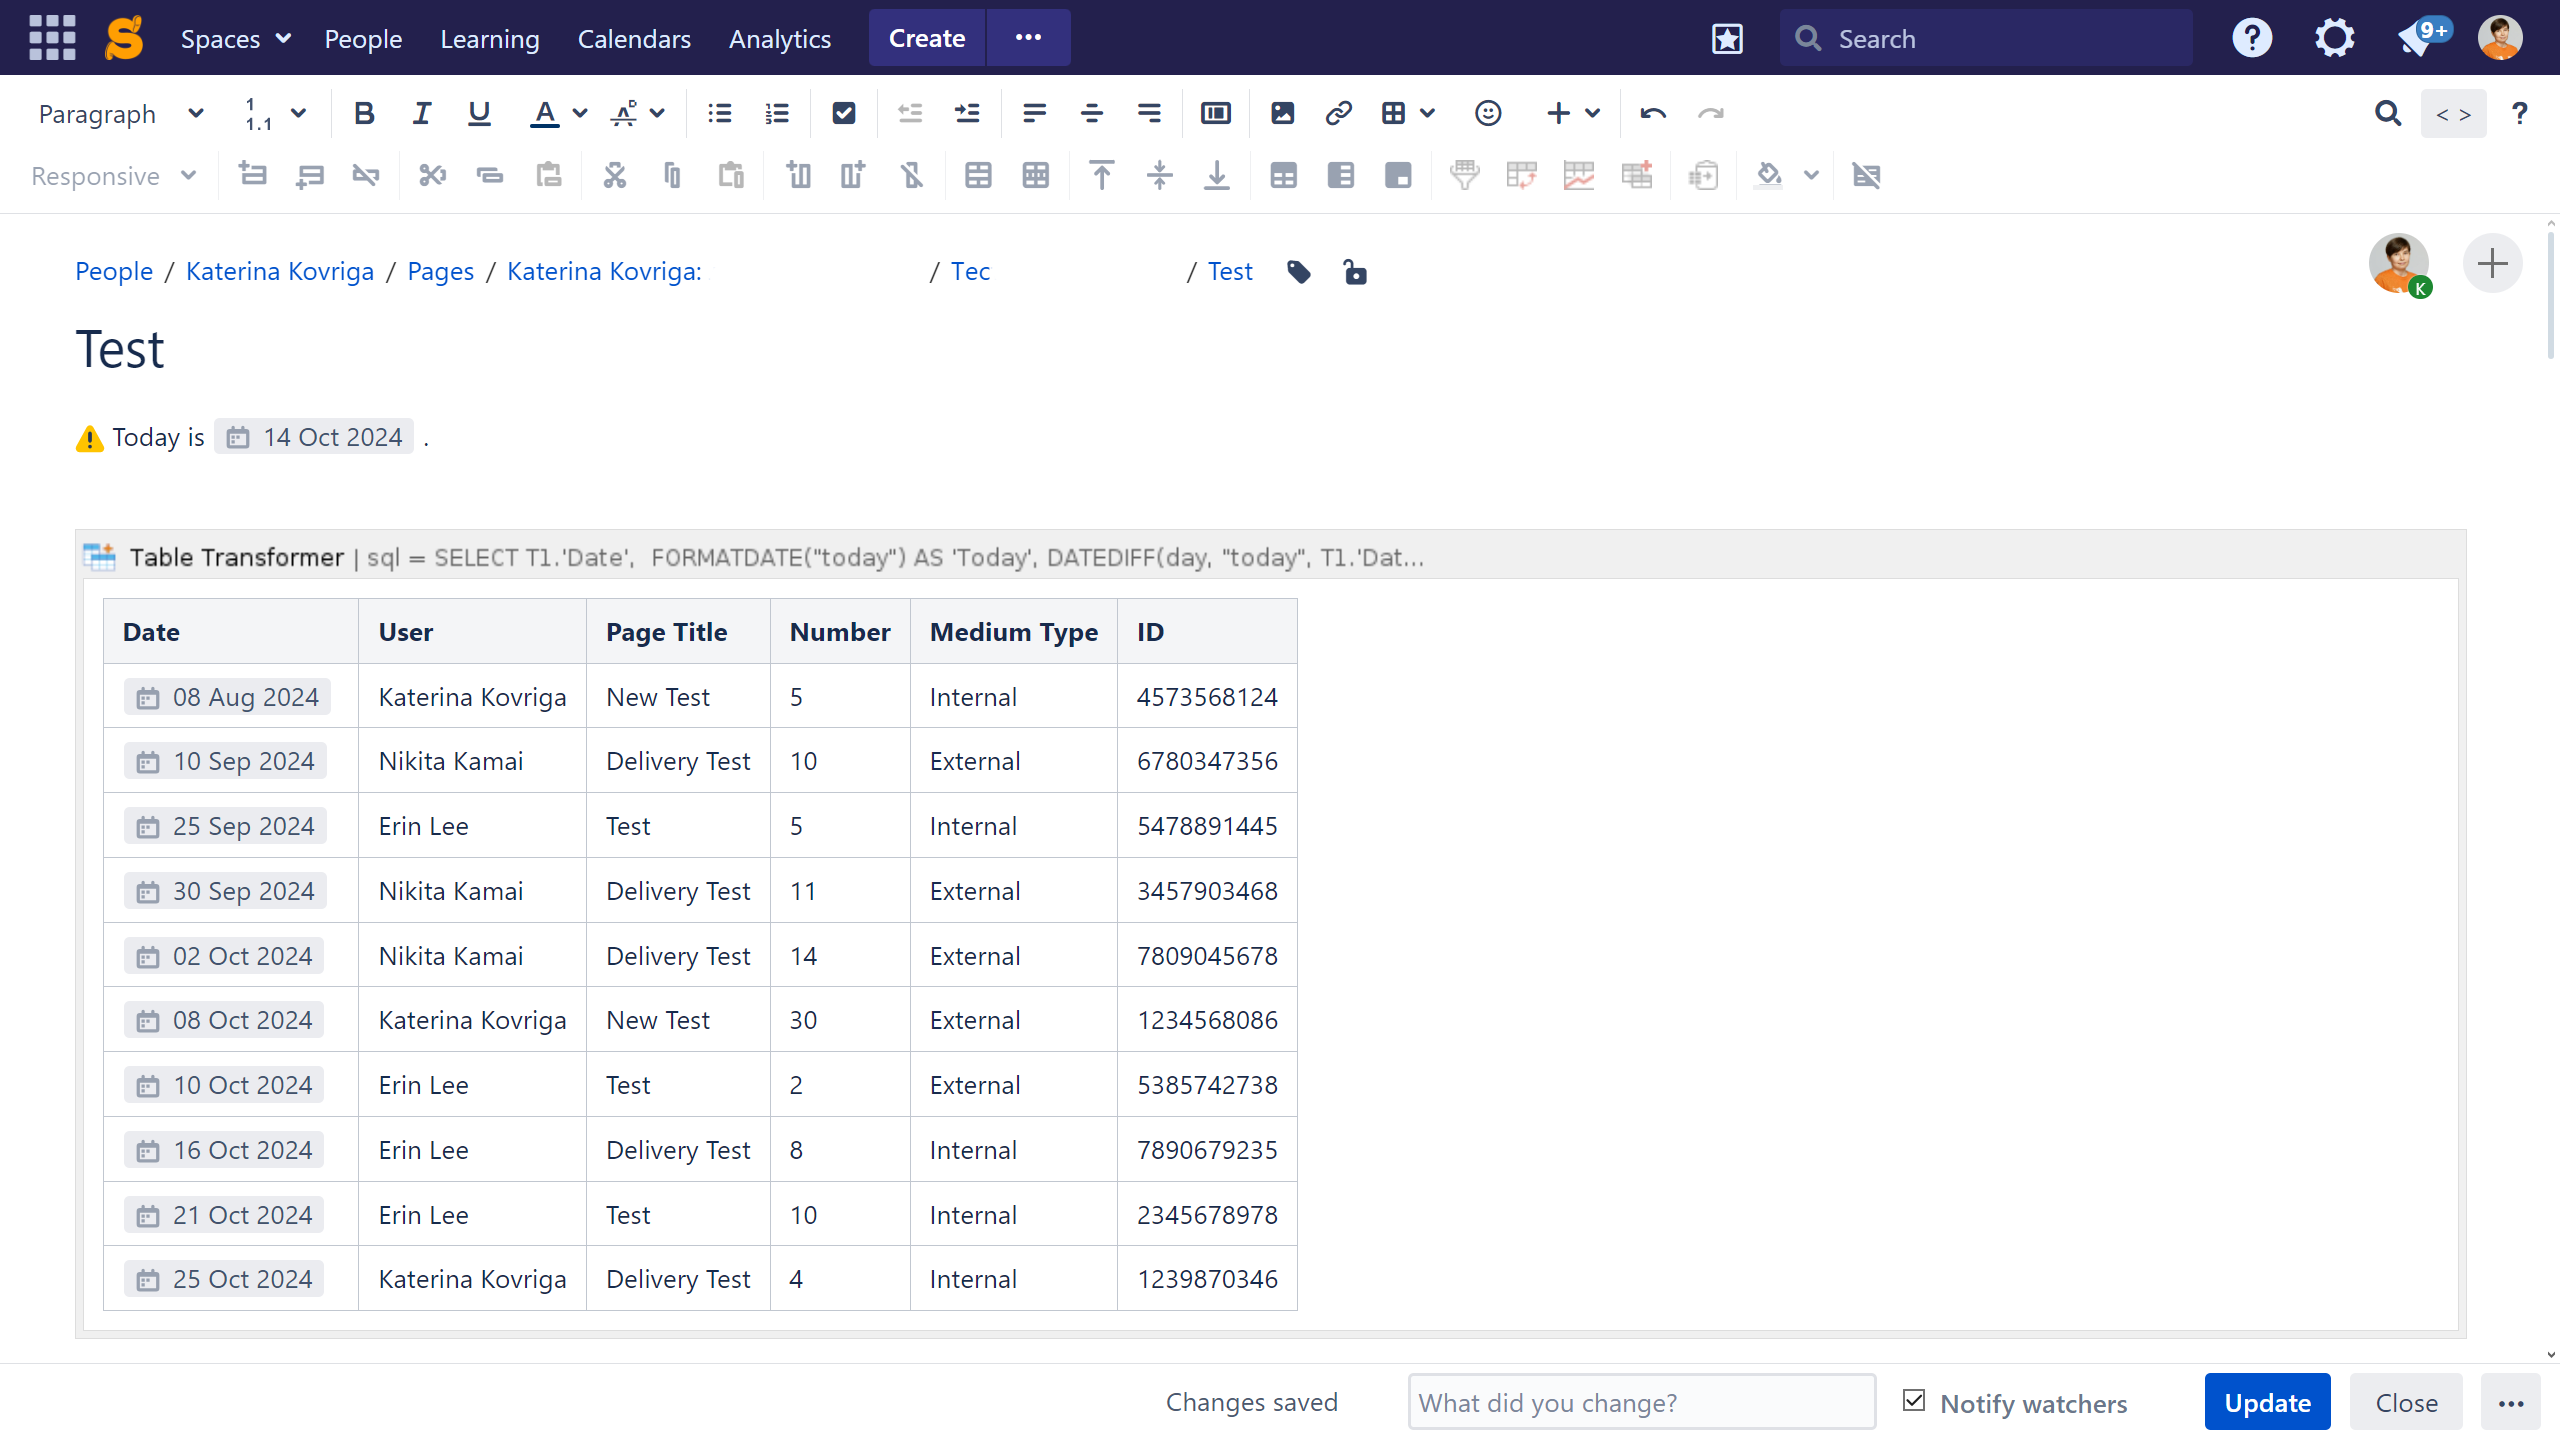Open the emoticon picker
This screenshot has width=2560, height=1440.
click(x=1487, y=114)
